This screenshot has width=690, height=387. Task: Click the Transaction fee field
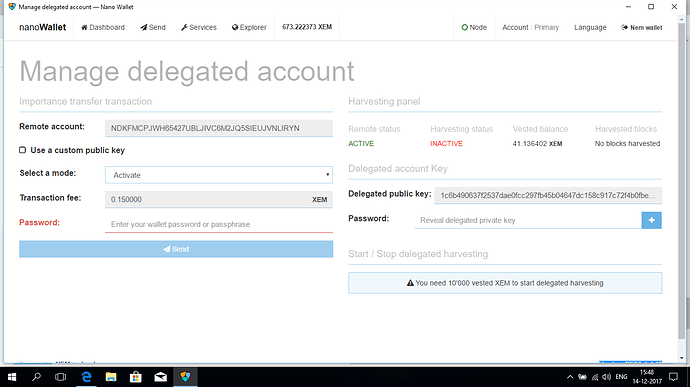pyautogui.click(x=219, y=199)
